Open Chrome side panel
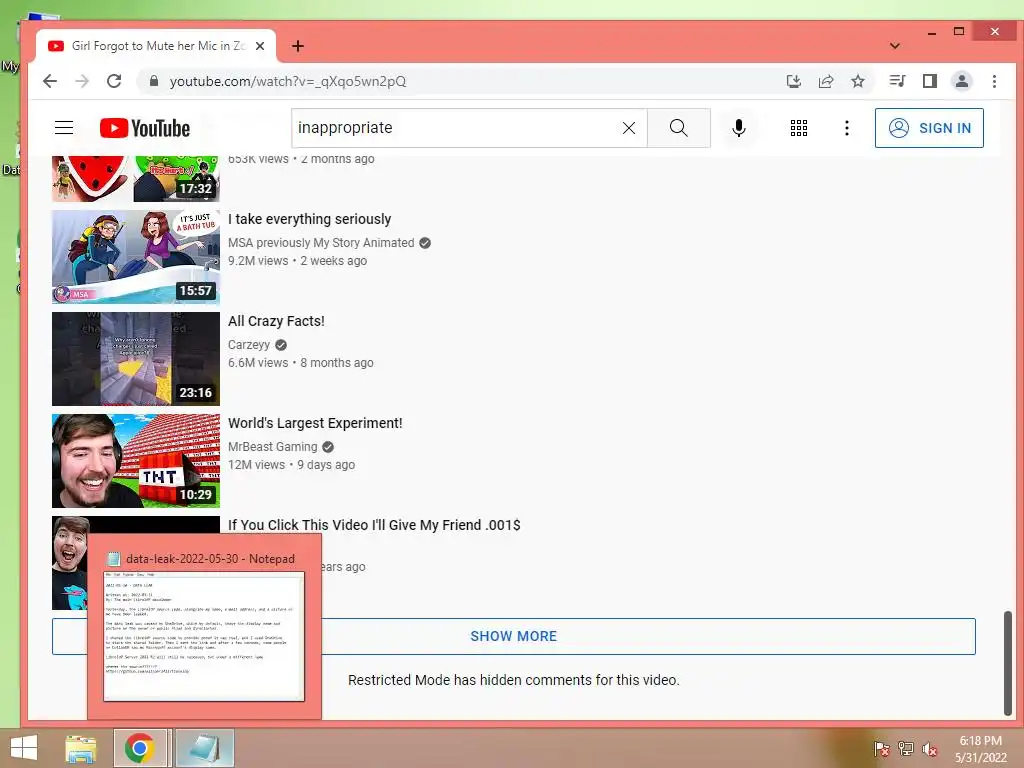1024x768 pixels. click(x=929, y=81)
